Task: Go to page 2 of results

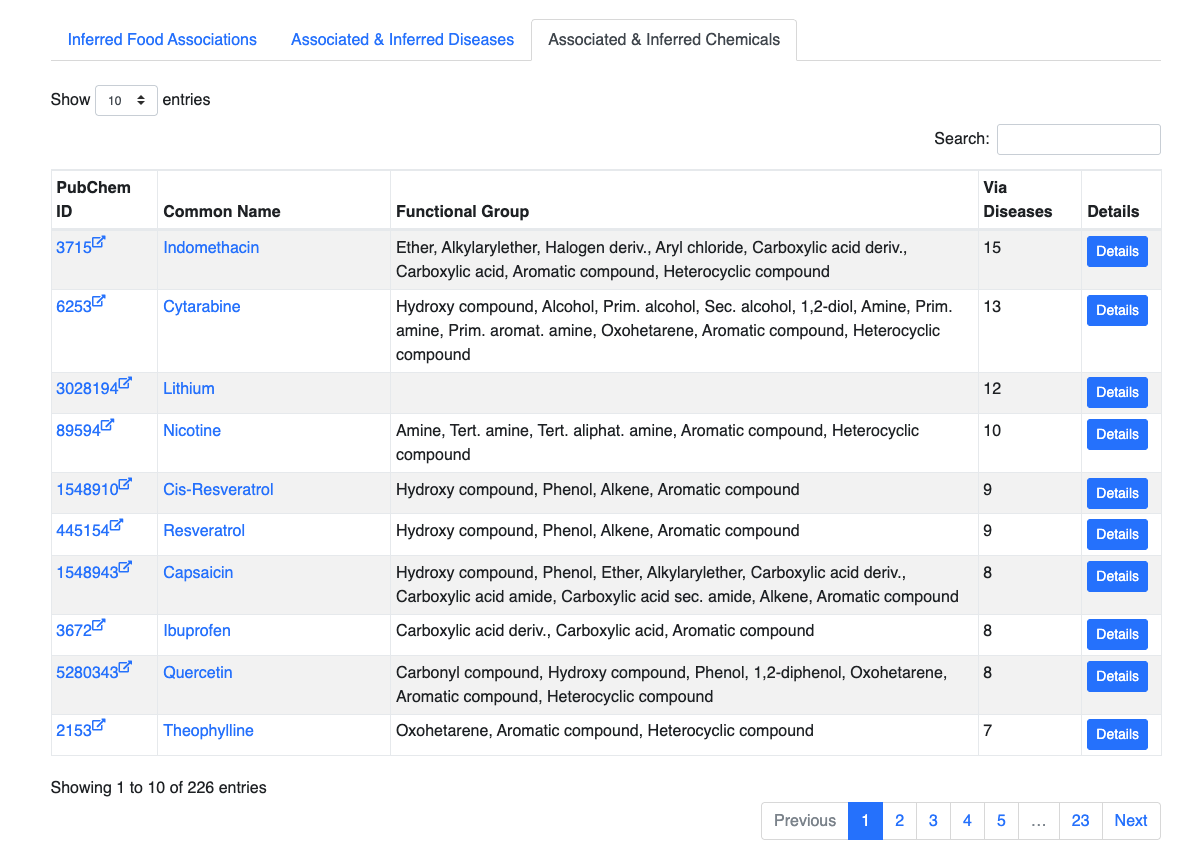Action: (x=899, y=821)
